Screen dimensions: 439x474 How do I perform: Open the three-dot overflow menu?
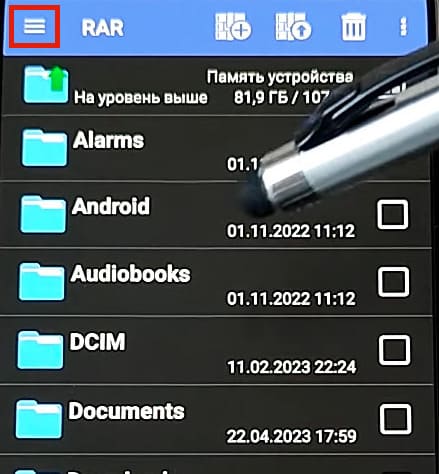[x=404, y=27]
